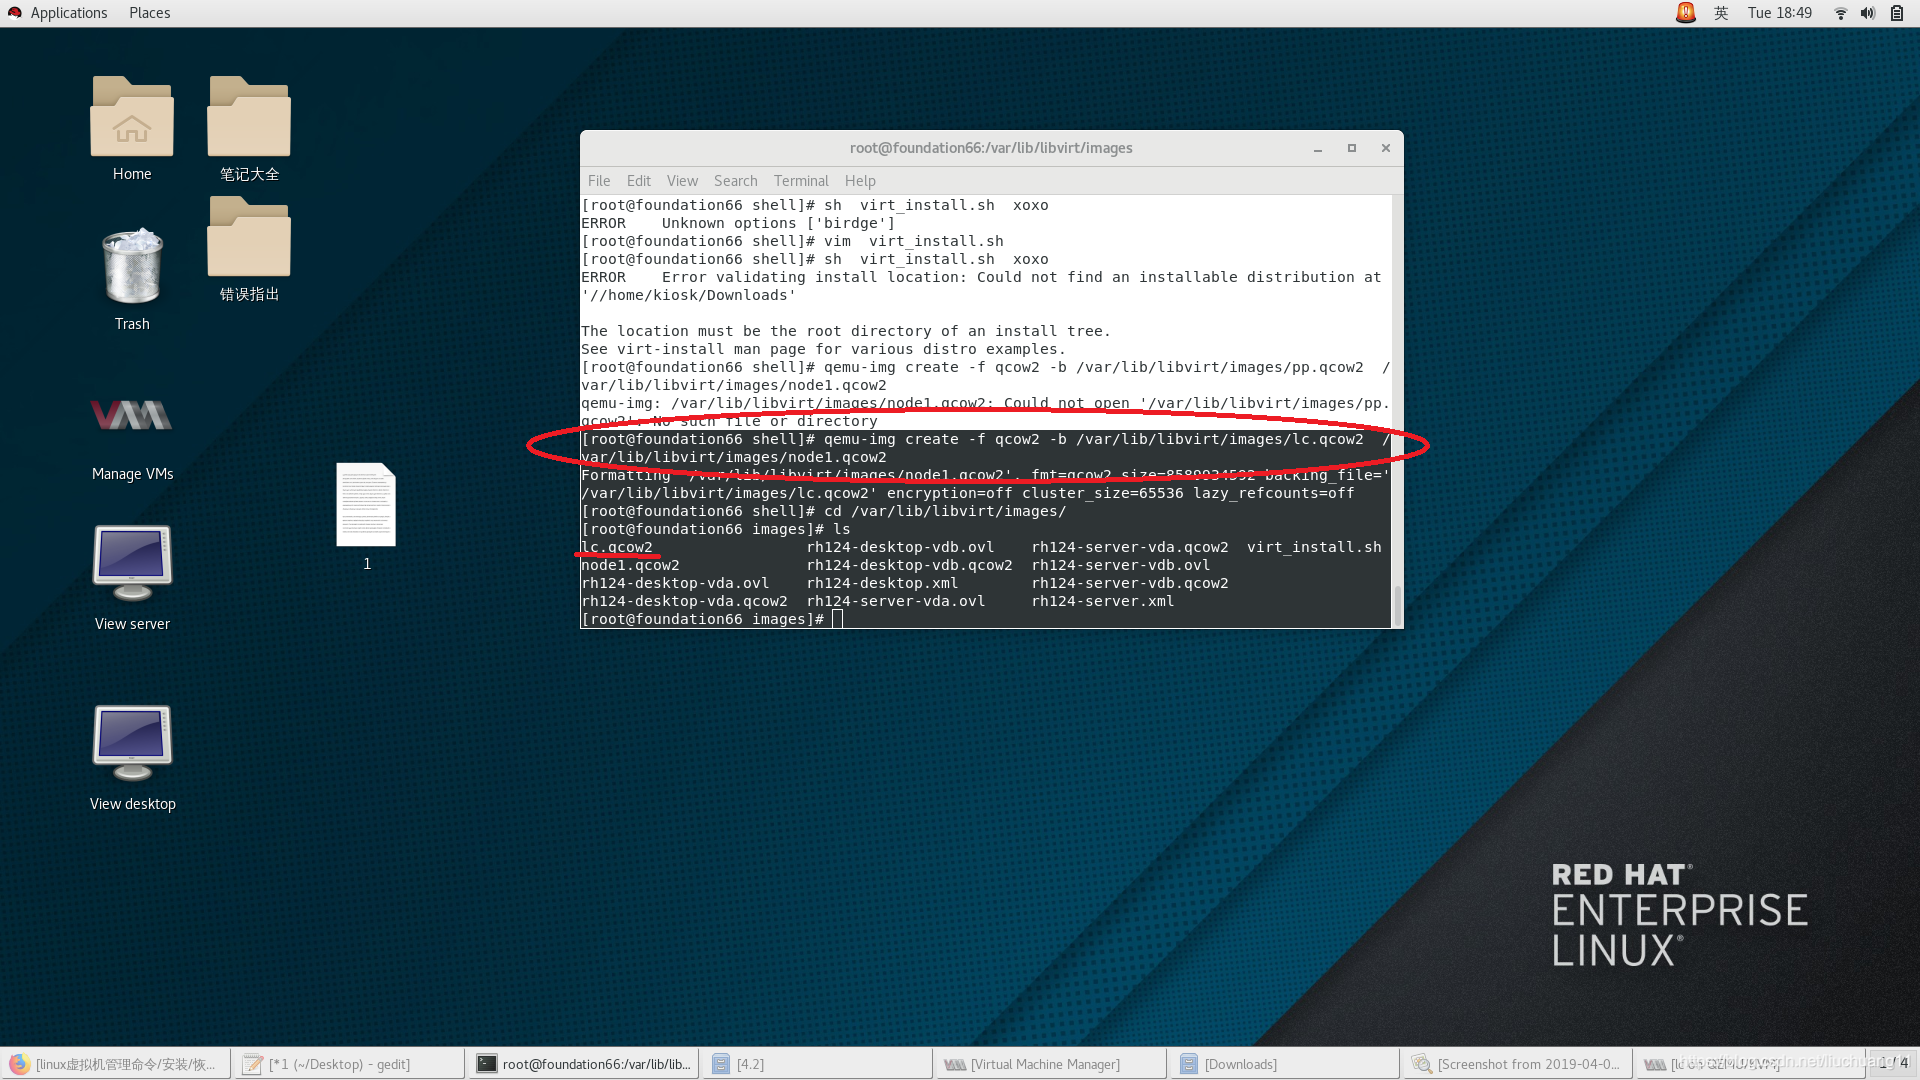Open the terminal Edit menu

[x=638, y=181]
